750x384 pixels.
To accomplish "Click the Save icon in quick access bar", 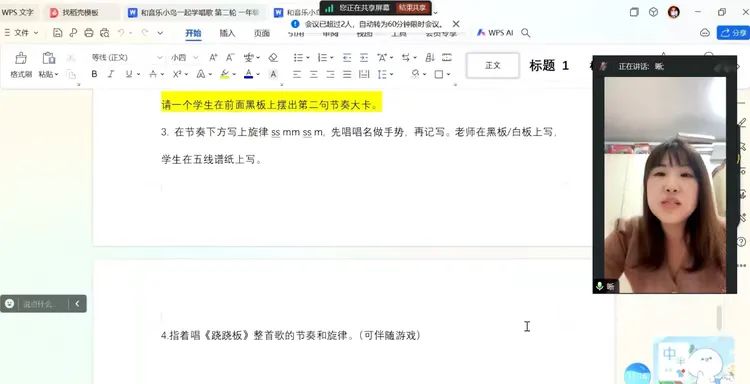I will tap(57, 33).
